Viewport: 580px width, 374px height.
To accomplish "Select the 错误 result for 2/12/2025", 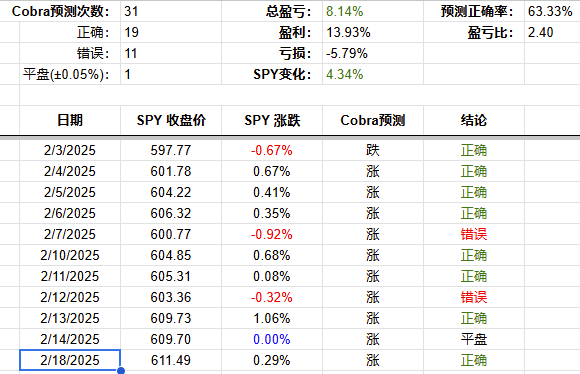I will coord(474,297).
